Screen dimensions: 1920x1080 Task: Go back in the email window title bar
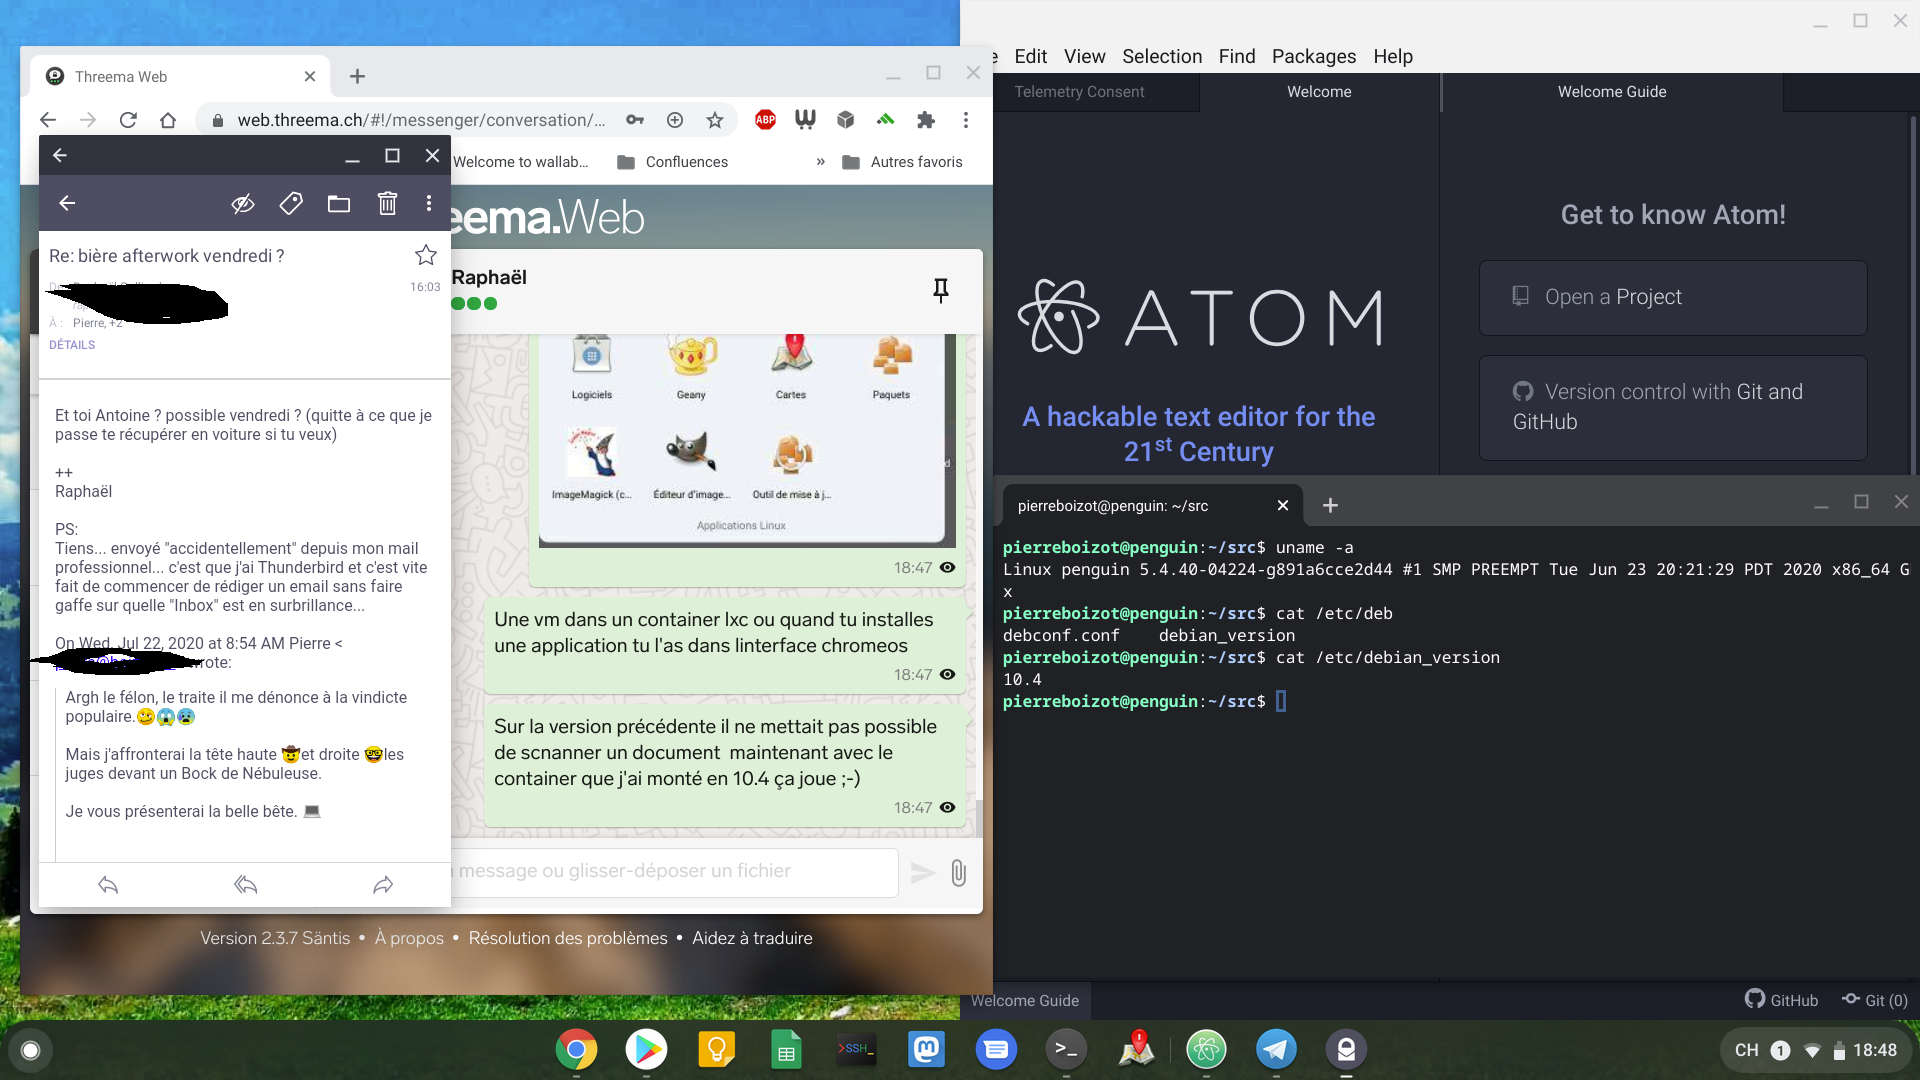point(60,156)
